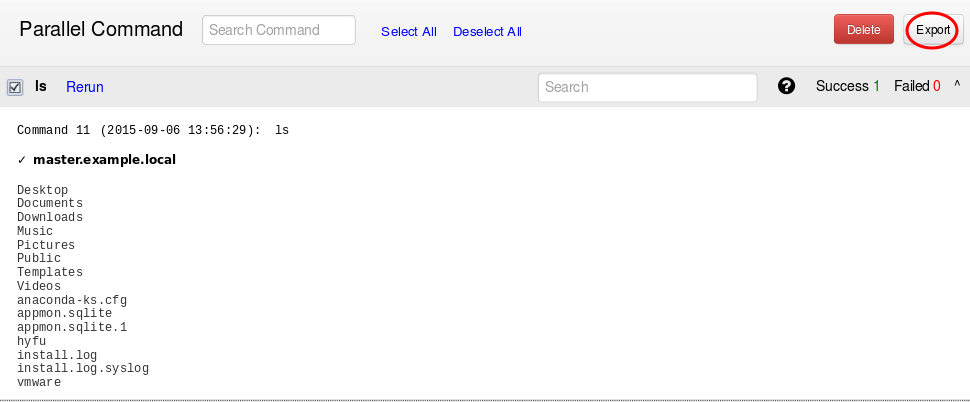Click the Success 1 count

[848, 86]
